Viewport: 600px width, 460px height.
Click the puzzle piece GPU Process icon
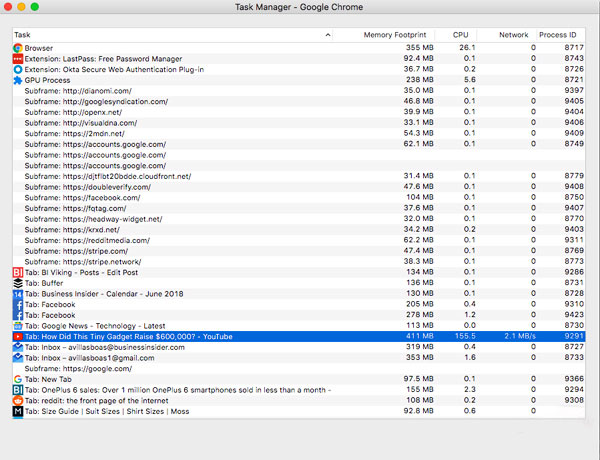pyautogui.click(x=18, y=80)
